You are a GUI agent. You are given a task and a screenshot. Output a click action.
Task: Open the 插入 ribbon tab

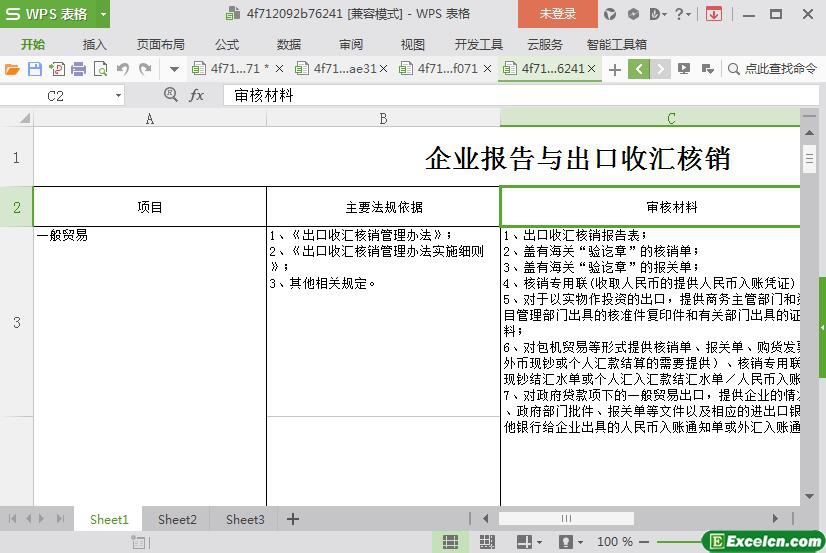click(x=94, y=44)
